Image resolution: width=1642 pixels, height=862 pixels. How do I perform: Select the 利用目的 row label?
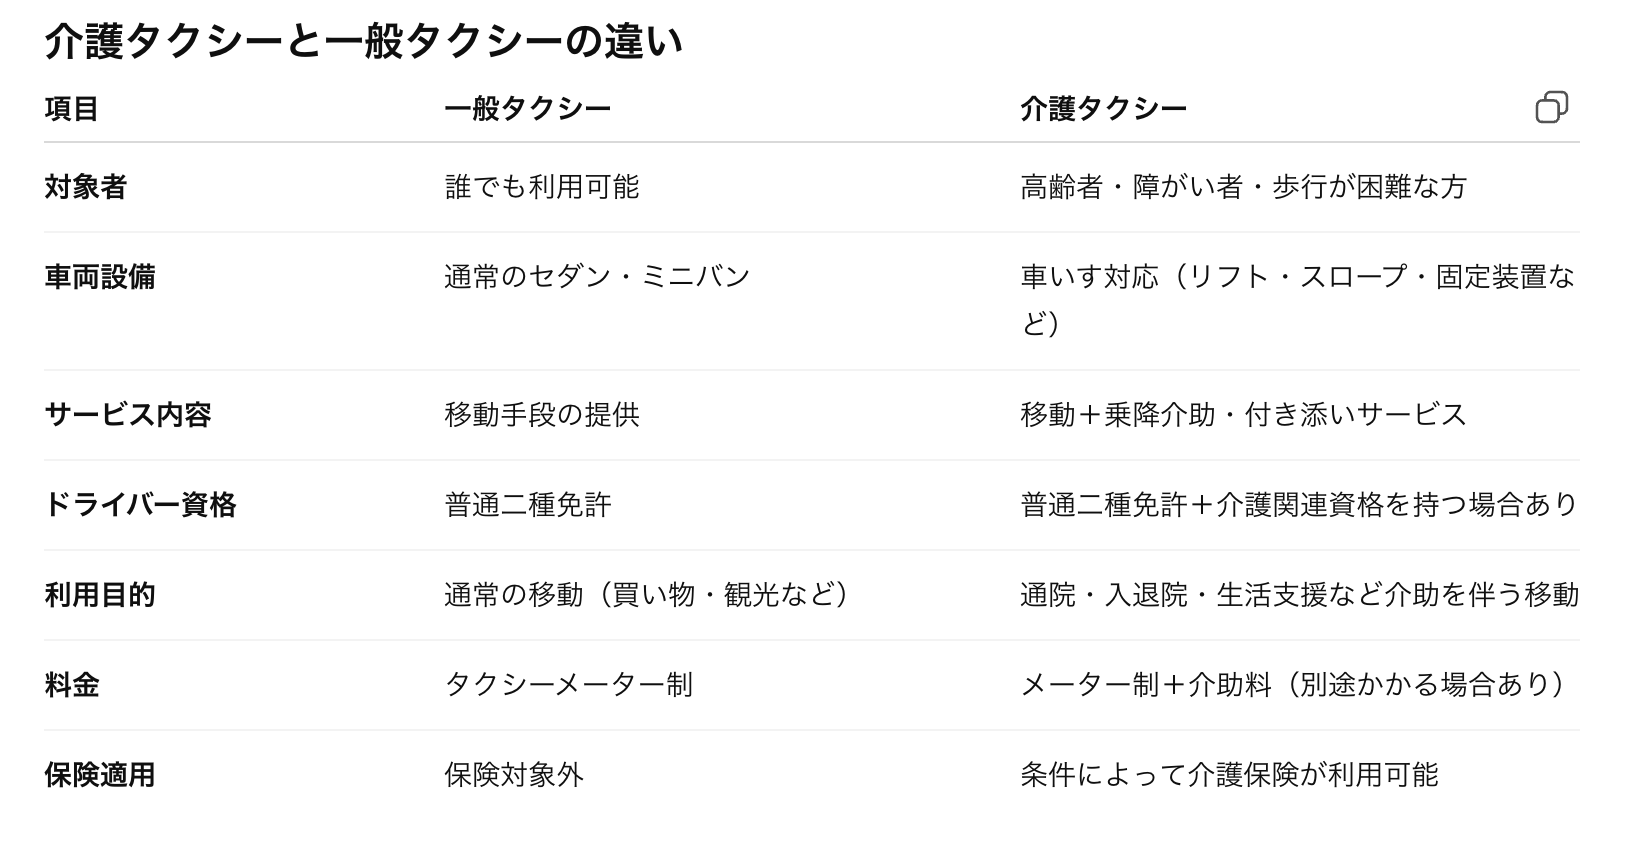click(x=99, y=595)
